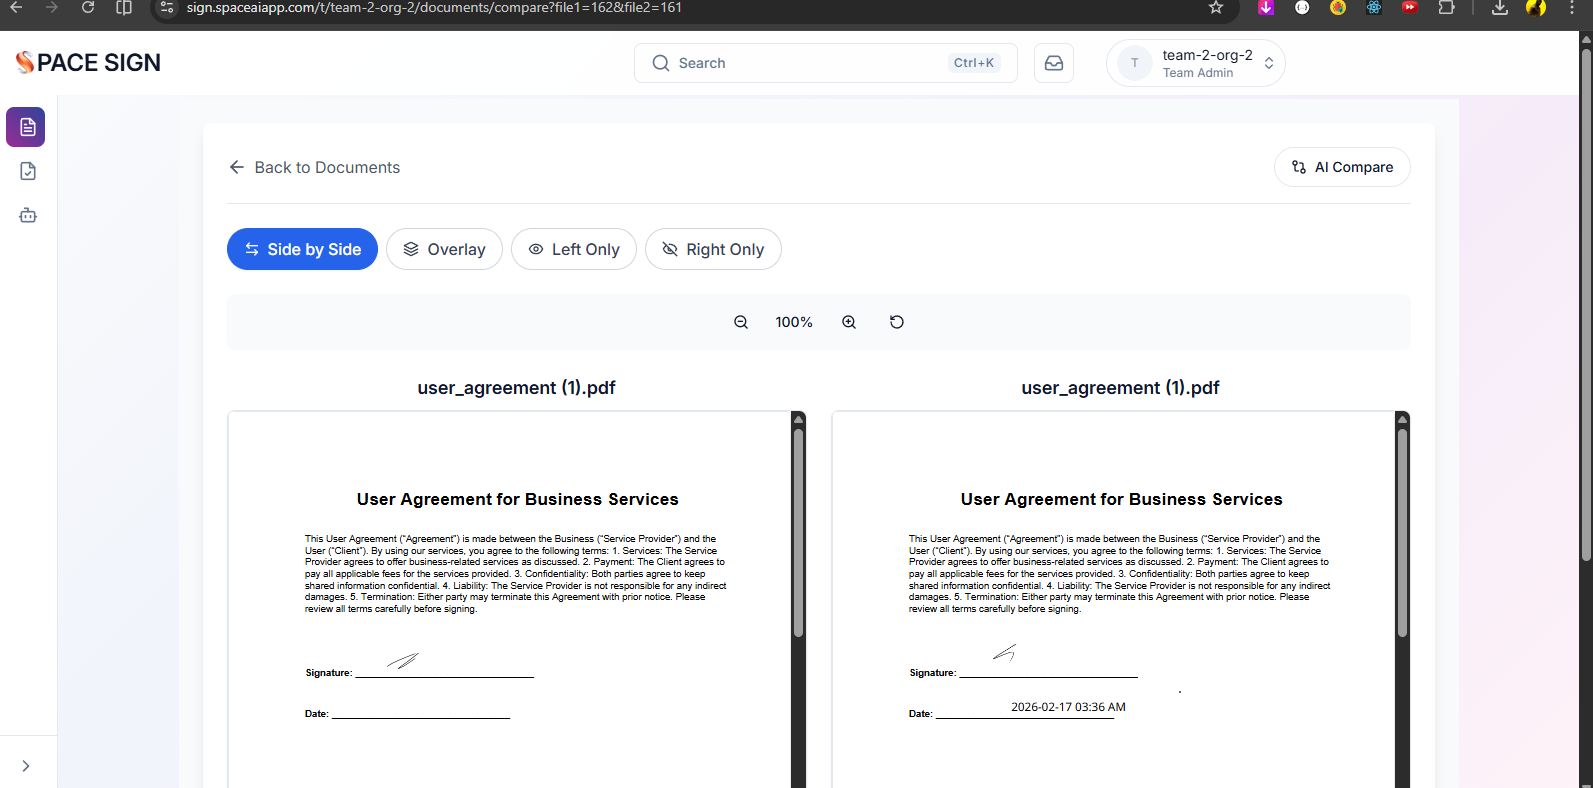Open the red YouTube-style extension icon
Viewport: 1593px width, 788px height.
pos(1410,7)
